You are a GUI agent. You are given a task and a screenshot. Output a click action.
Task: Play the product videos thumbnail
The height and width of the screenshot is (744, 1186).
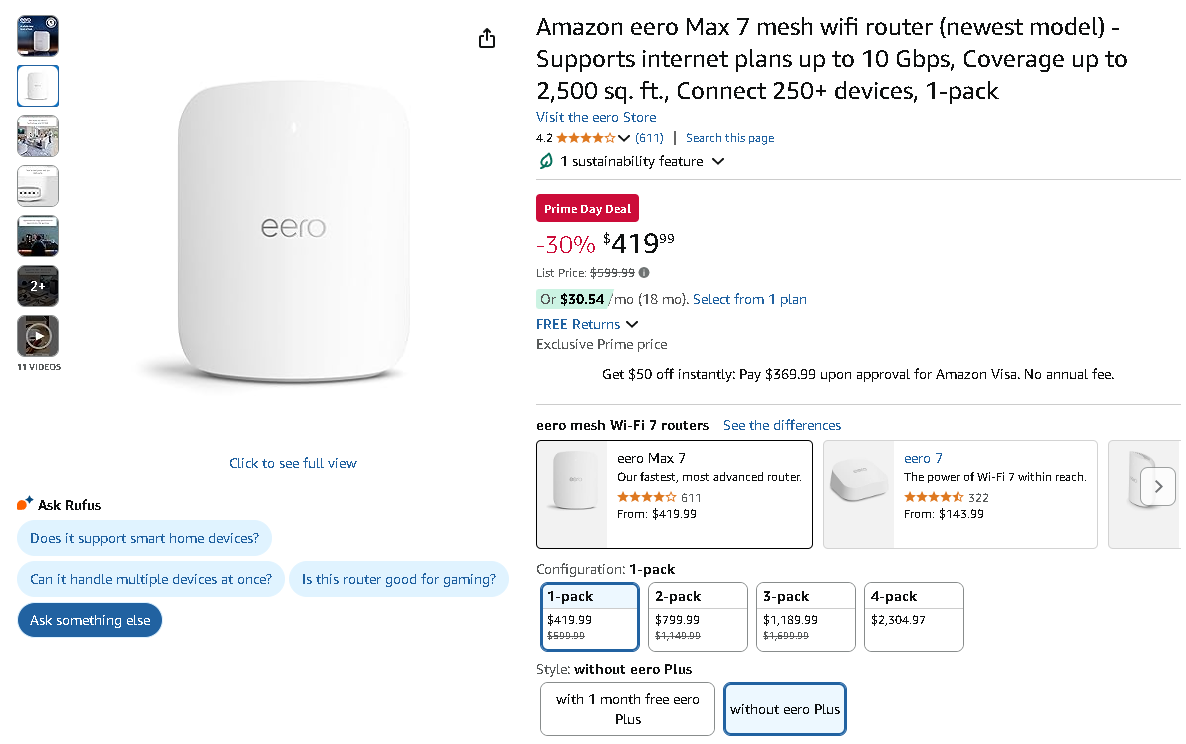(38, 336)
